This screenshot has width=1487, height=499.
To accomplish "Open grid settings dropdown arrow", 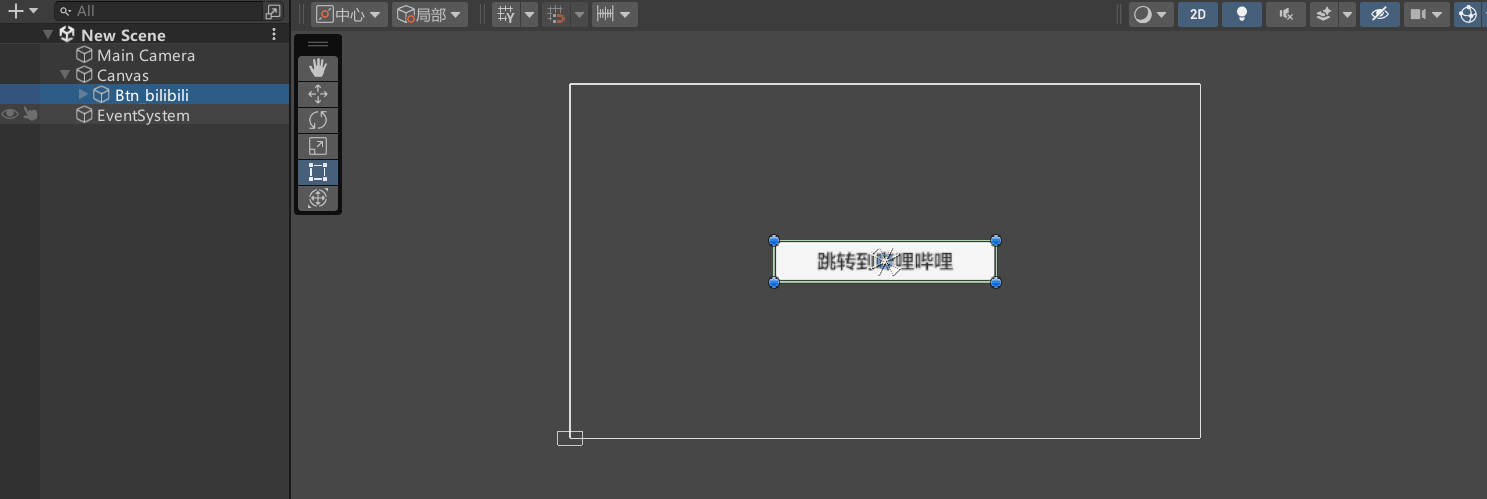I will (x=530, y=14).
